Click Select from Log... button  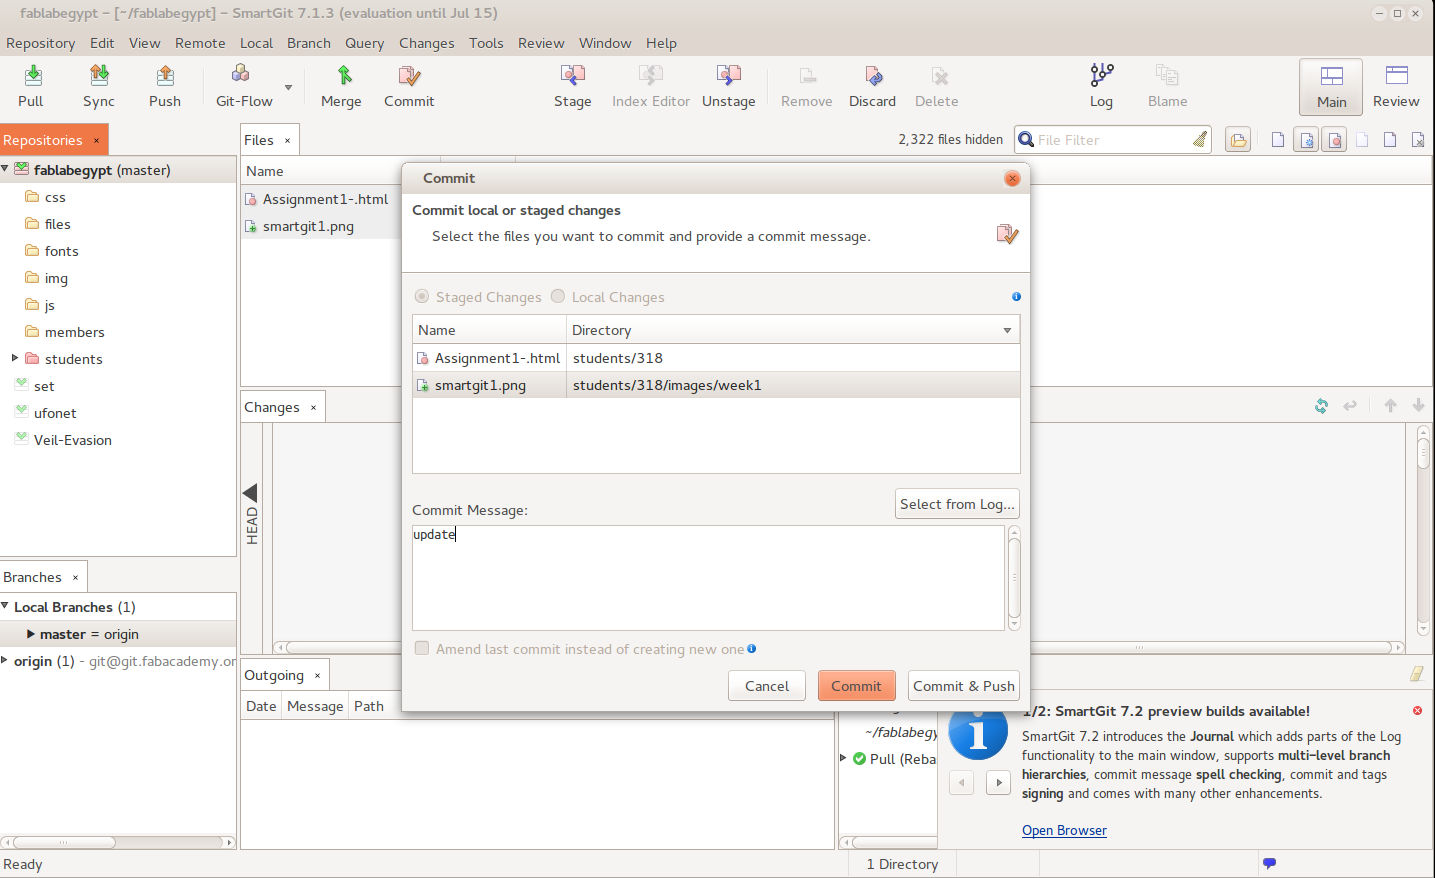tap(957, 504)
